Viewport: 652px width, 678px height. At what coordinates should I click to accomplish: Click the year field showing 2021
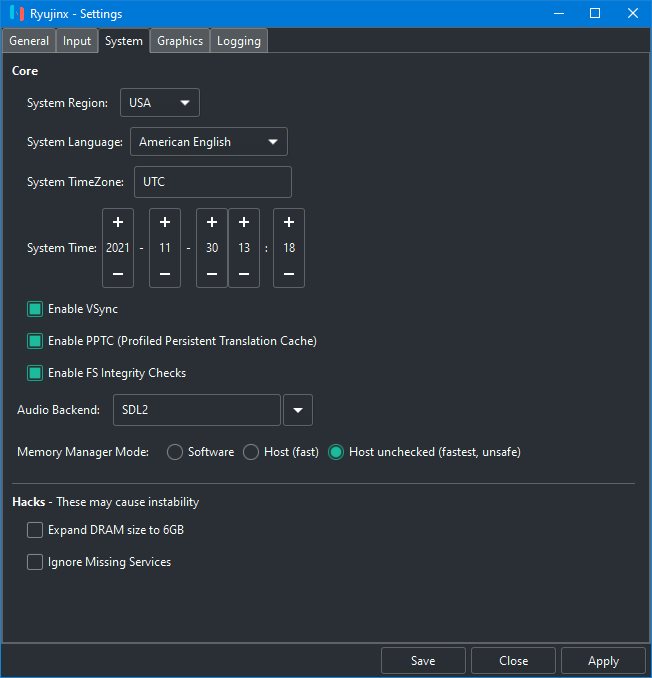pyautogui.click(x=118, y=248)
